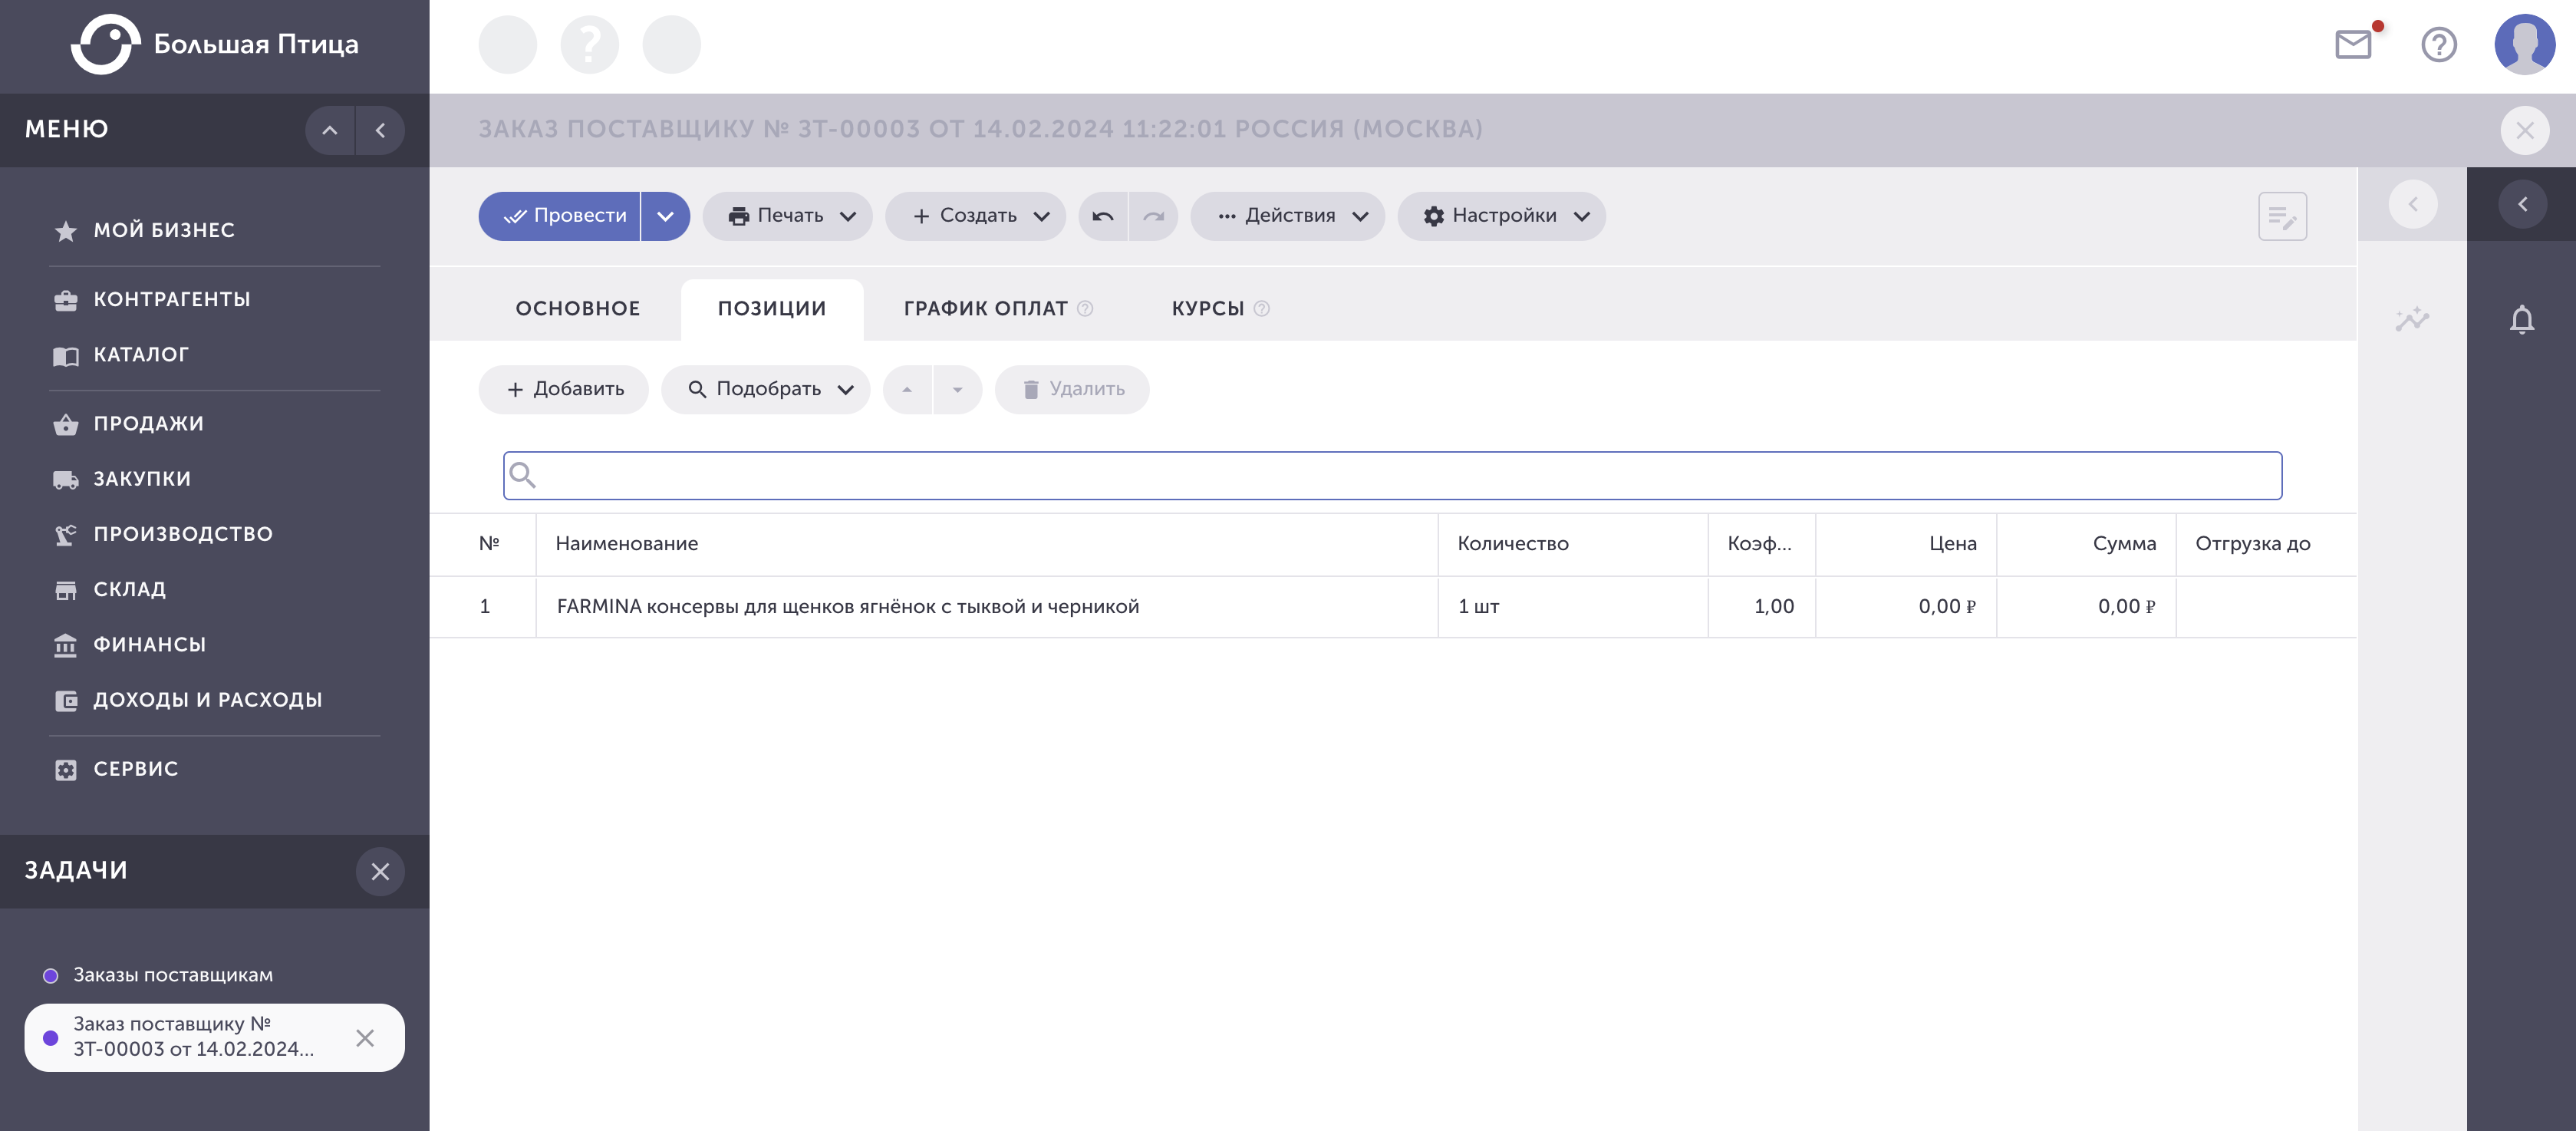
Task: Move position up with the up arrow
Action: pos(907,389)
